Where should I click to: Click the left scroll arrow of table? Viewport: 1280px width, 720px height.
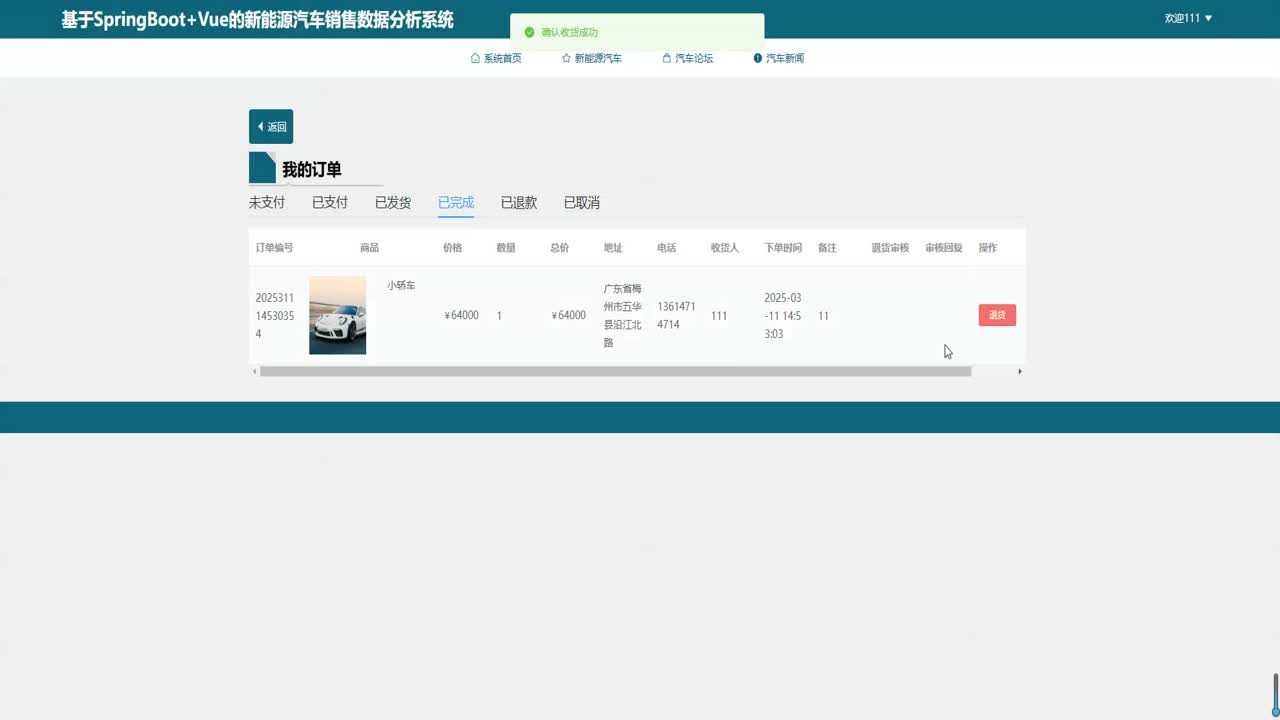[x=254, y=371]
